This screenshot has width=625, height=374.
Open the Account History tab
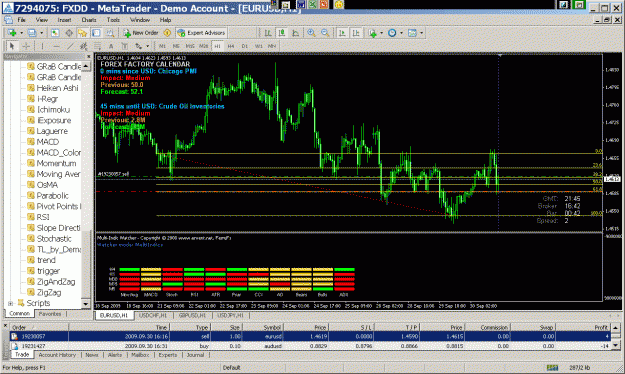57,355
